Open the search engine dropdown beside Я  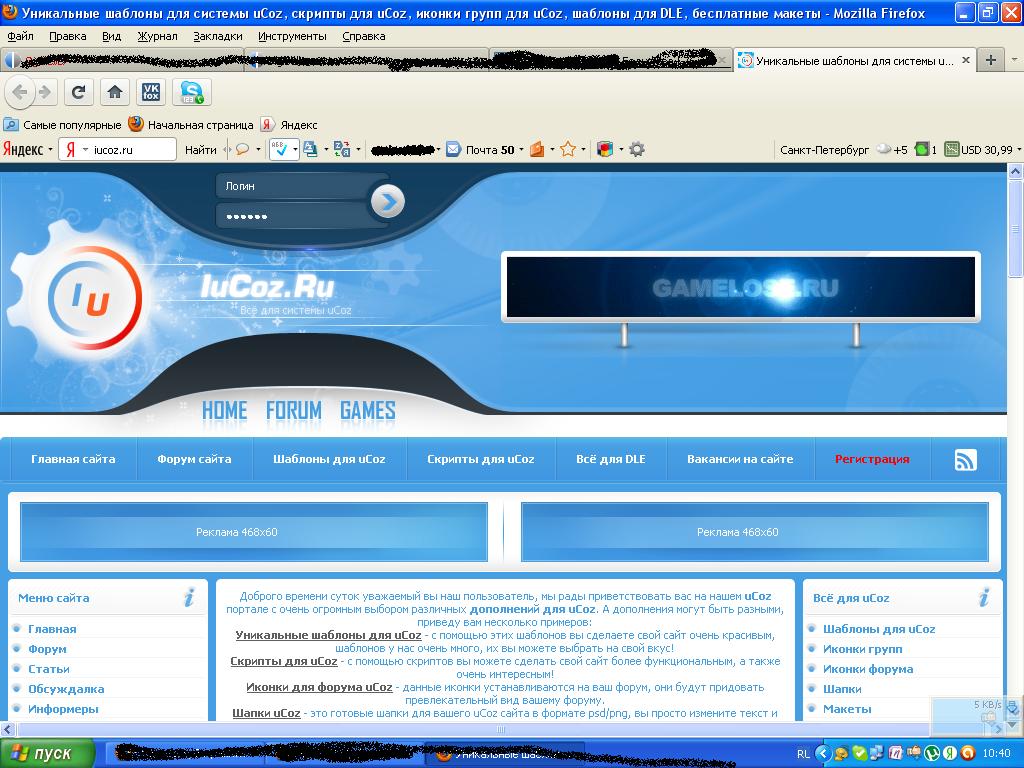pyautogui.click(x=86, y=150)
